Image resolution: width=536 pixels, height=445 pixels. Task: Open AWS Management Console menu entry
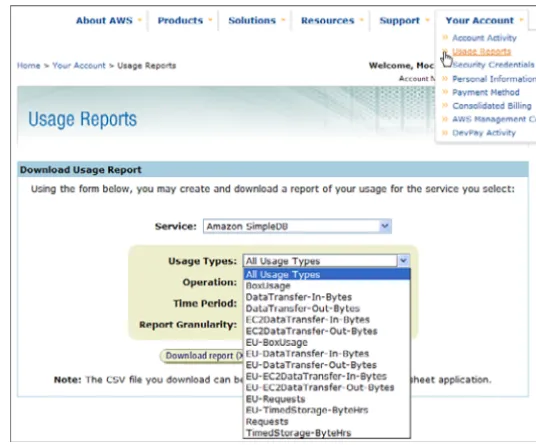(x=494, y=119)
